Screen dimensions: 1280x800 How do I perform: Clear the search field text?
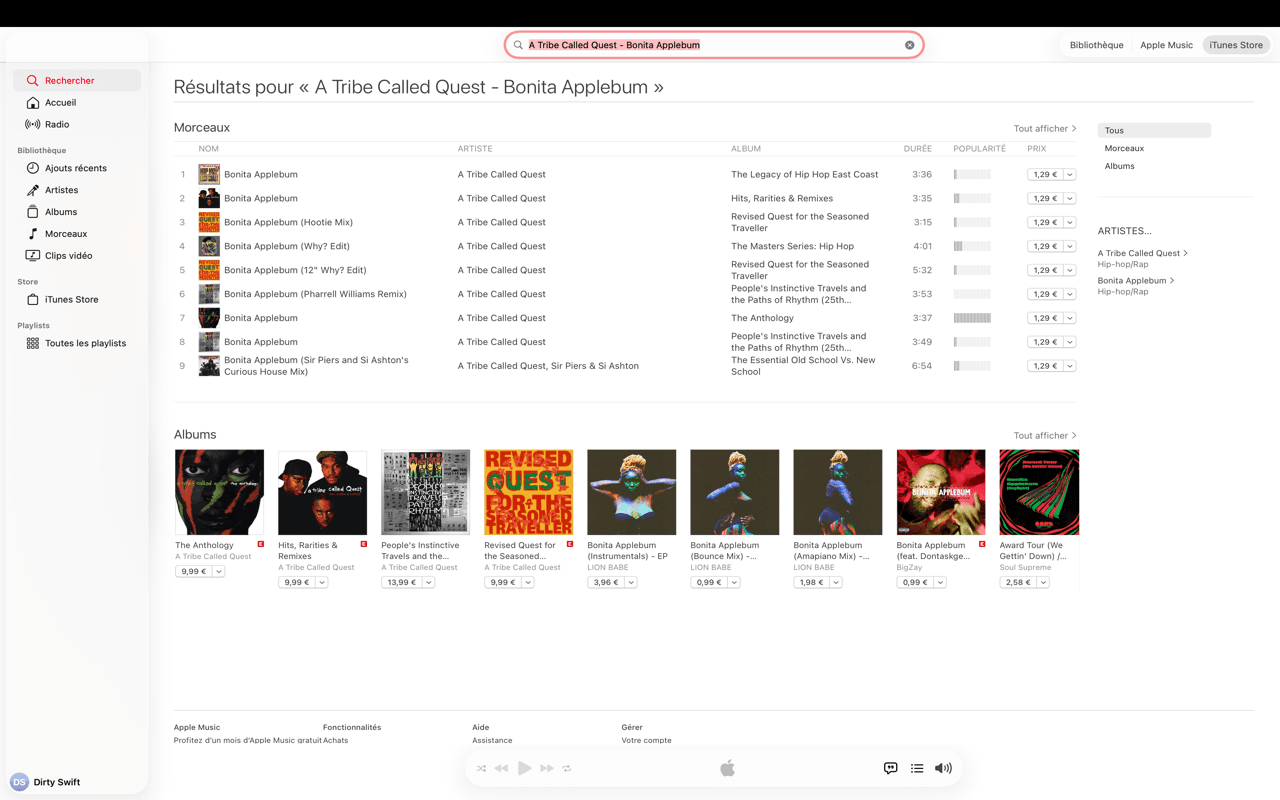click(x=909, y=45)
